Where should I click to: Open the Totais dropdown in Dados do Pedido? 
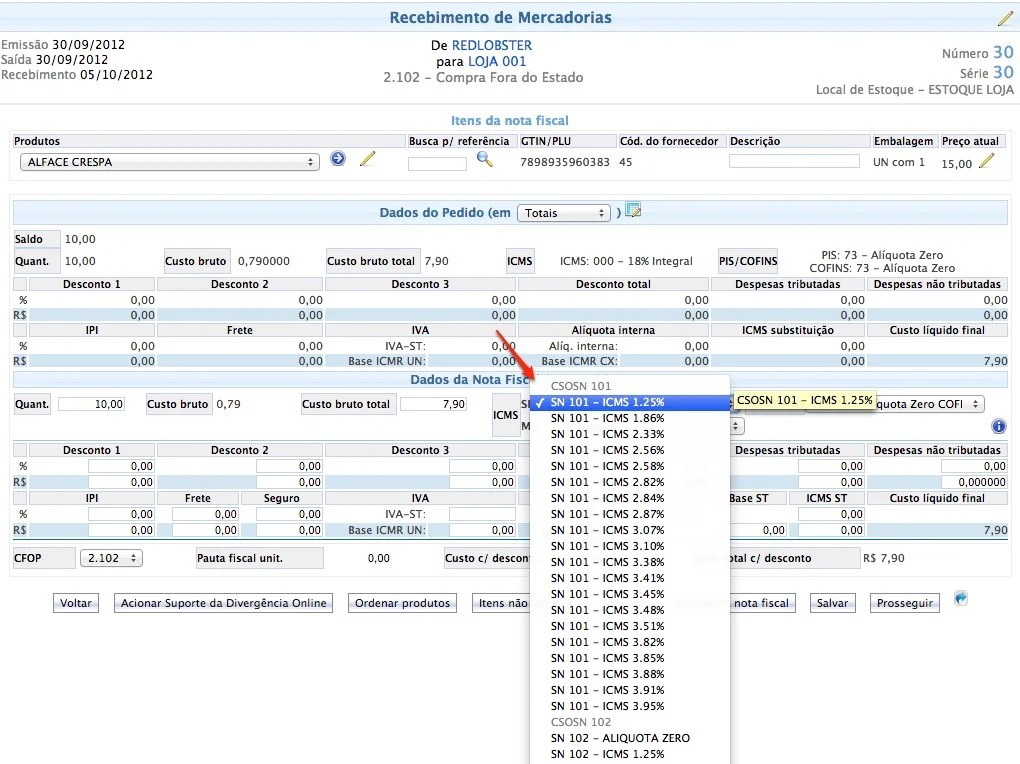point(563,213)
